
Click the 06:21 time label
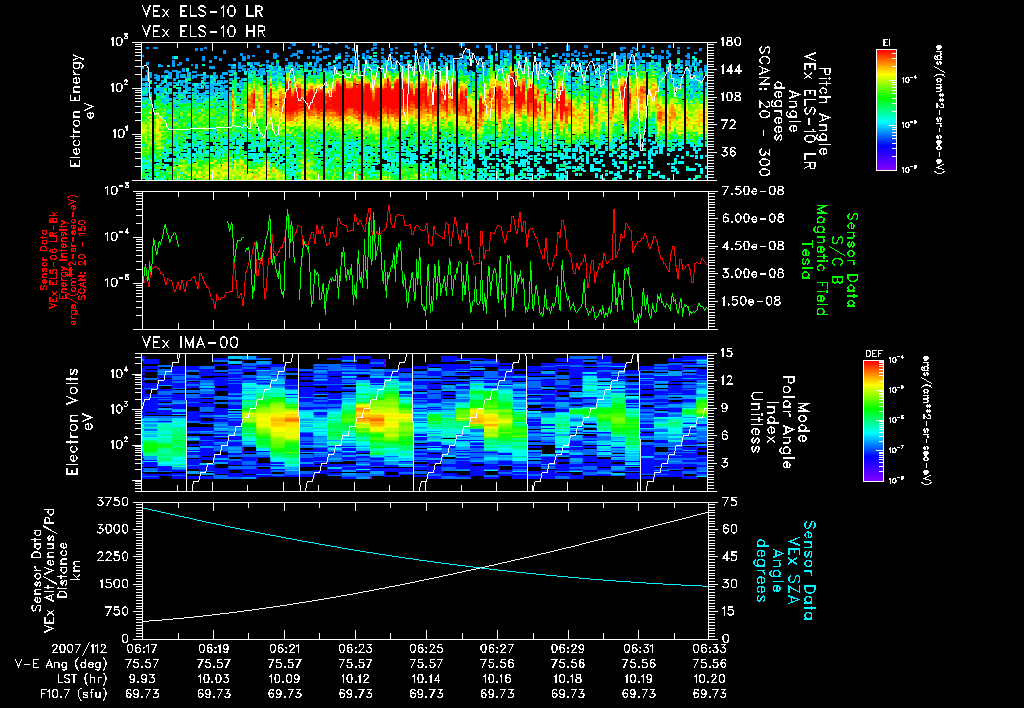[284, 649]
